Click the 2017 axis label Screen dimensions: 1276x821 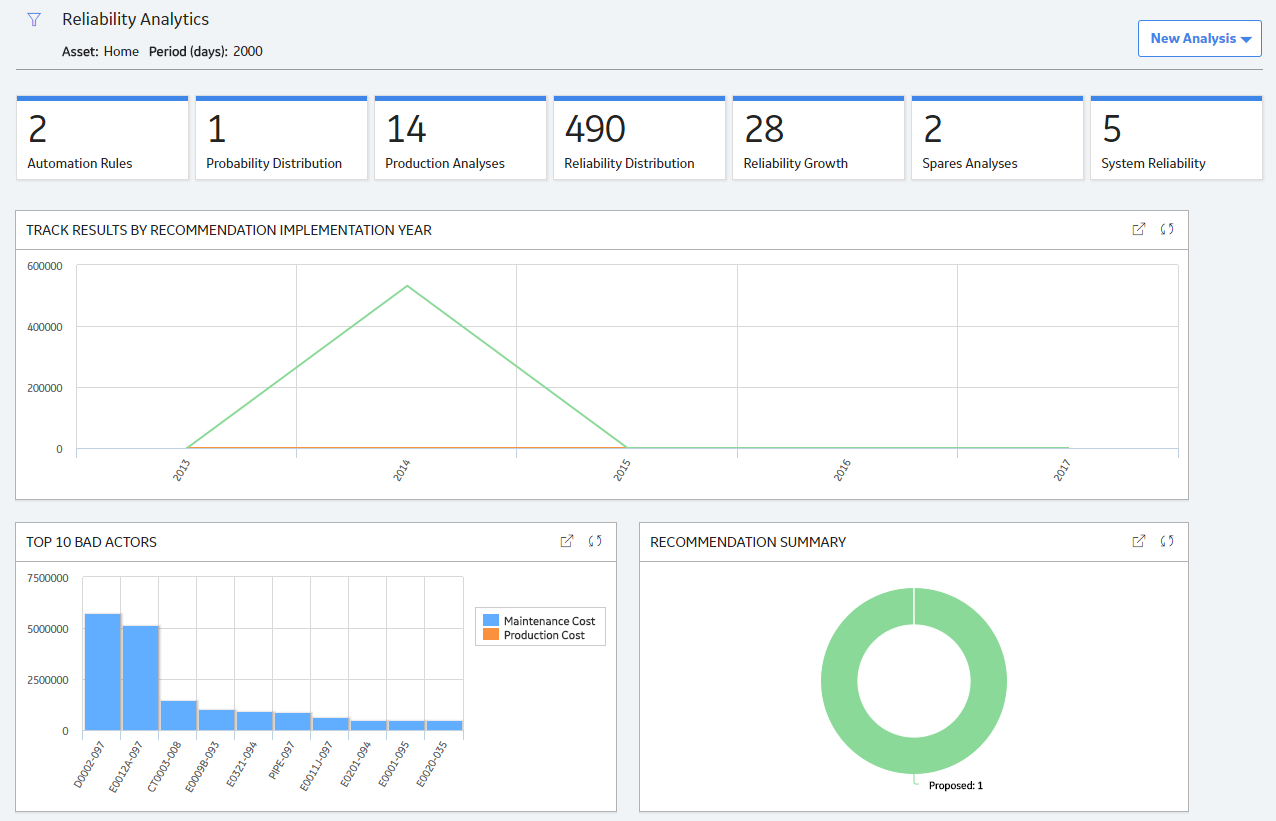pos(1063,471)
